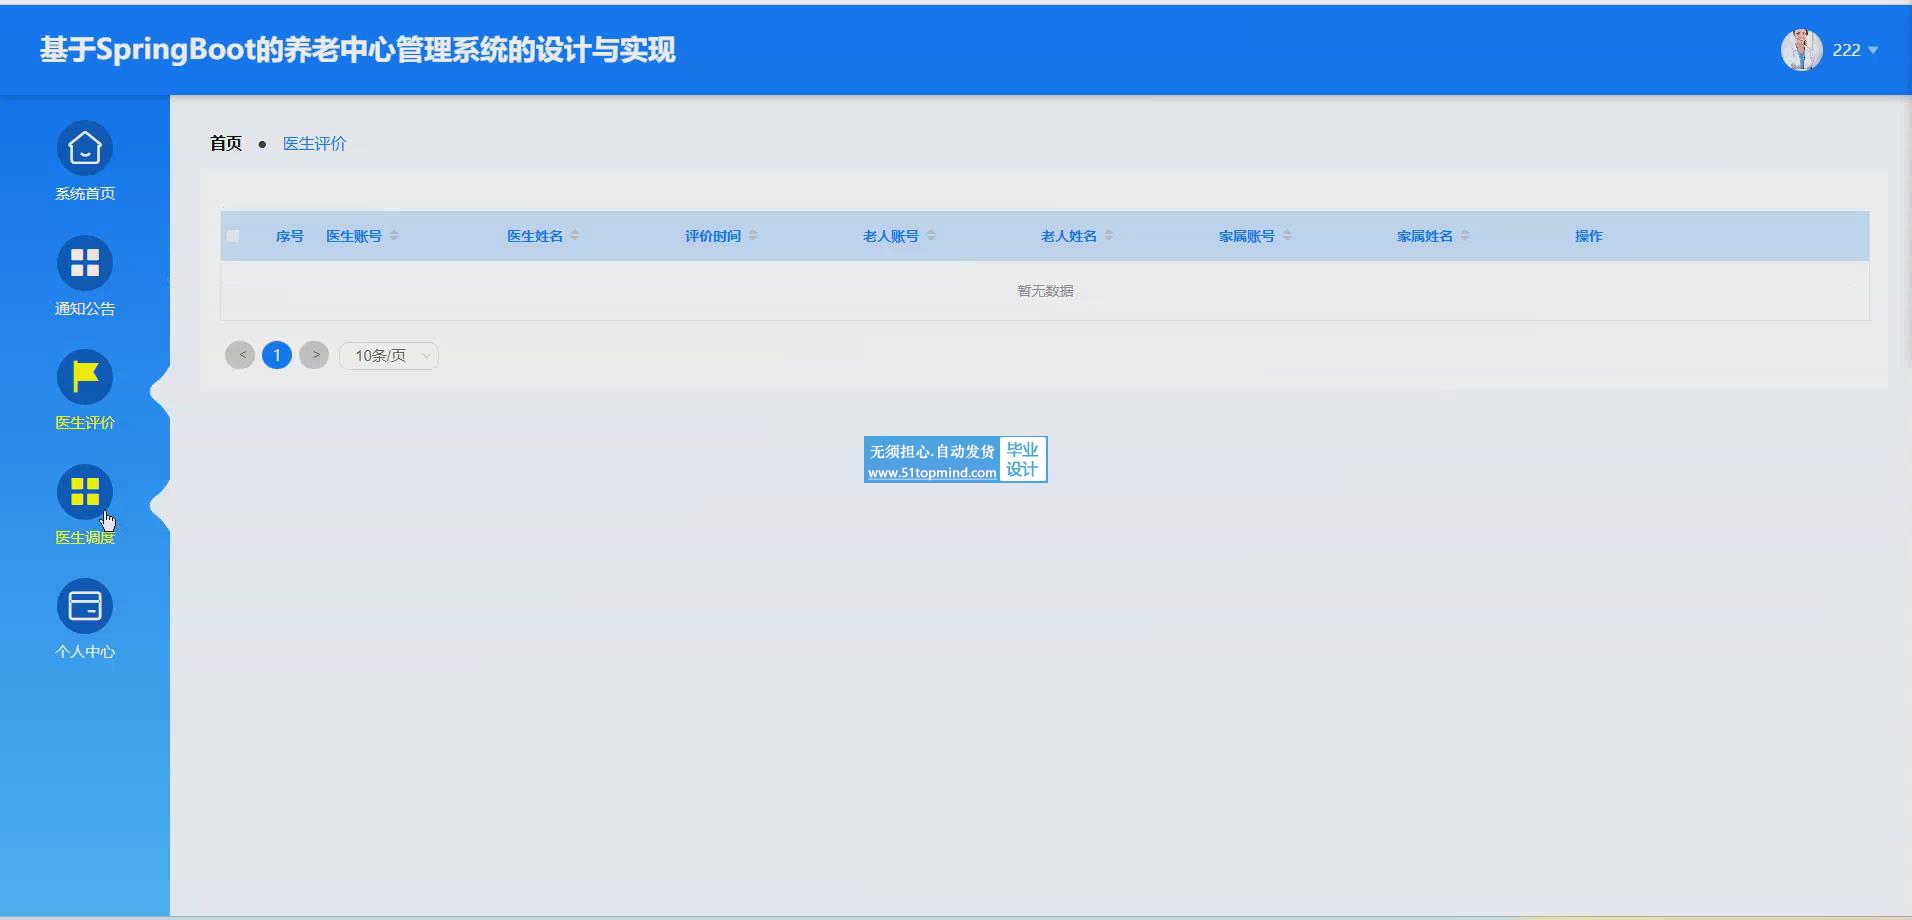The width and height of the screenshot is (1912, 920).
Task: Open the 222 user dropdown arrow
Action: [x=1873, y=50]
